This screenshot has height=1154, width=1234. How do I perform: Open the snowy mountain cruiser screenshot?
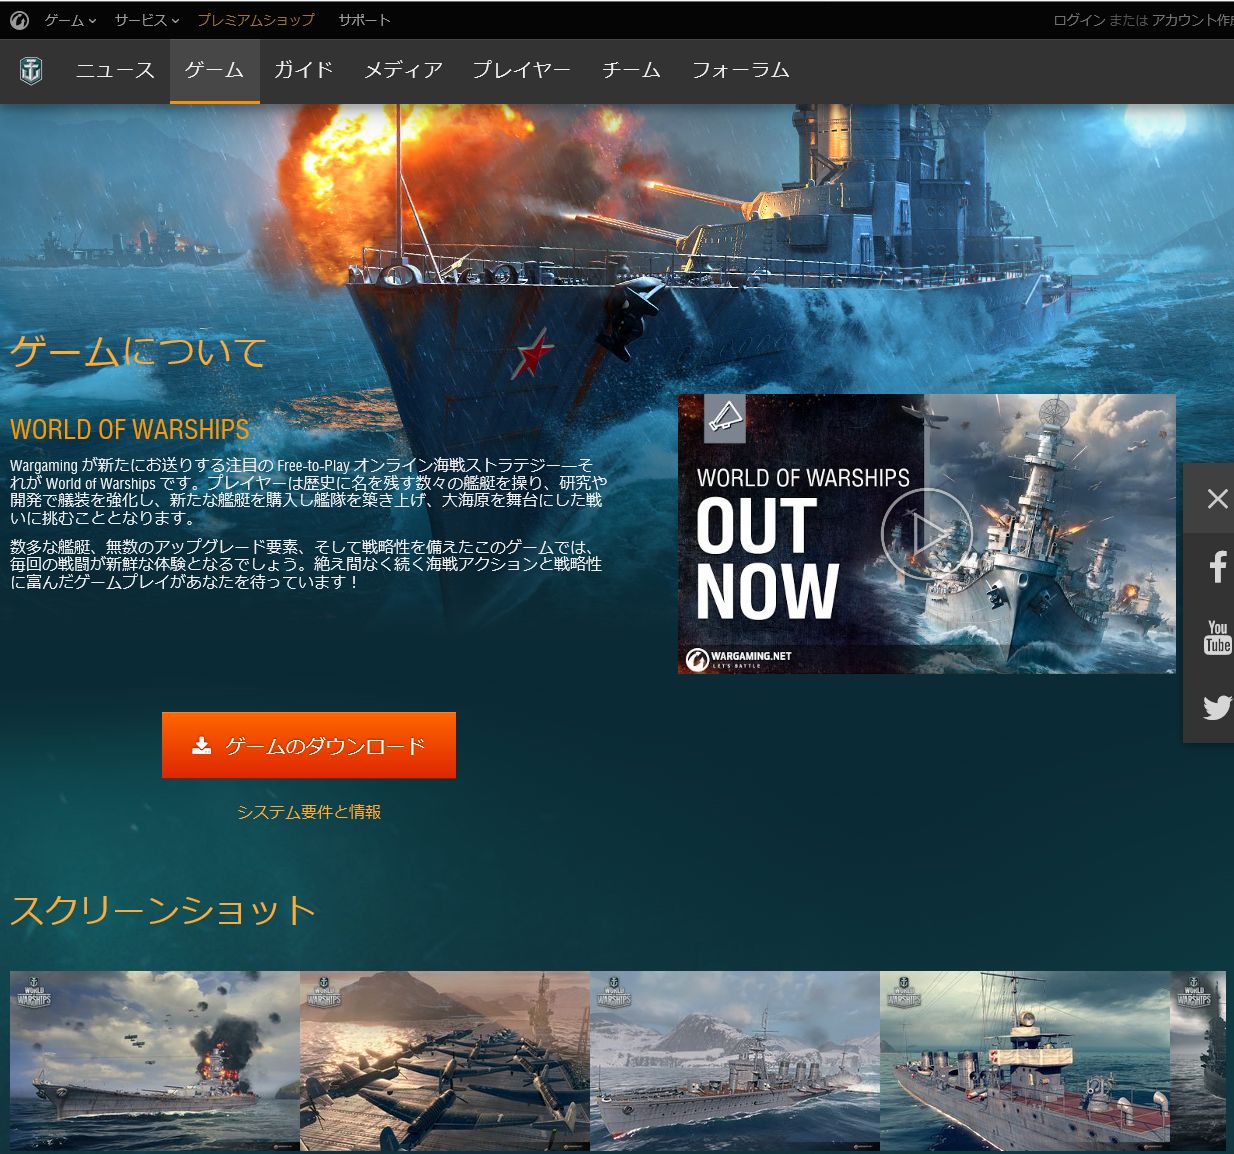[735, 1060]
